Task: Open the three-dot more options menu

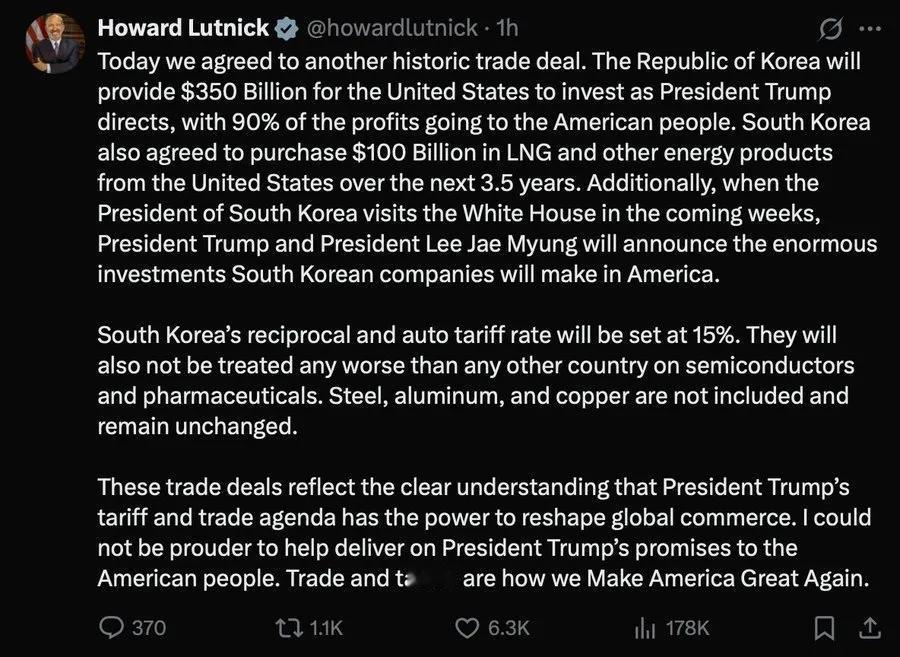Action: (x=870, y=28)
